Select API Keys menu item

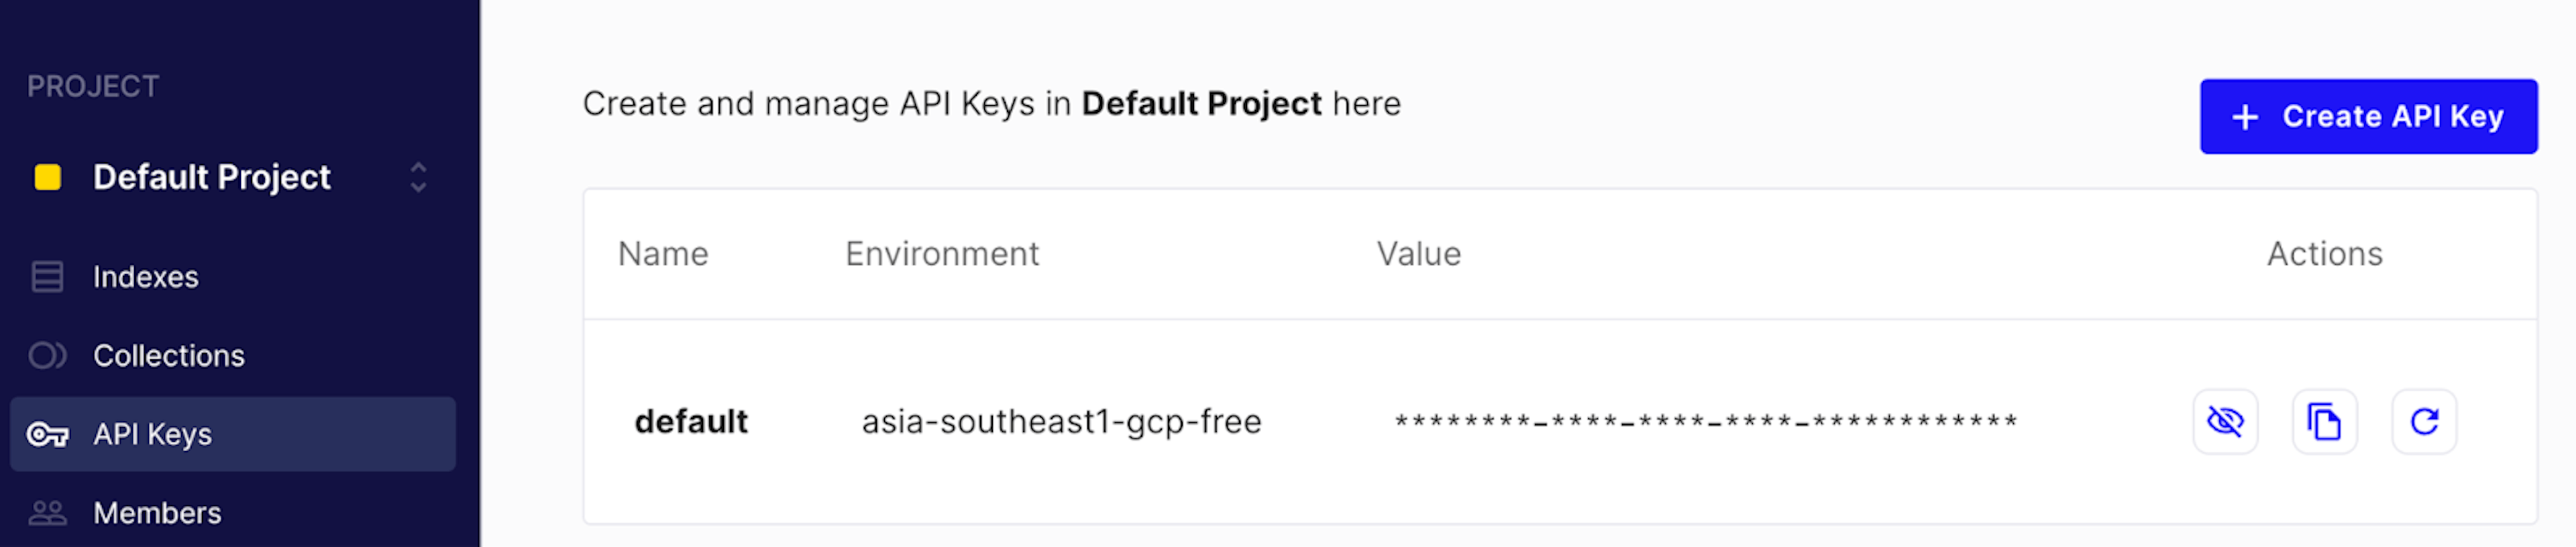coord(232,434)
